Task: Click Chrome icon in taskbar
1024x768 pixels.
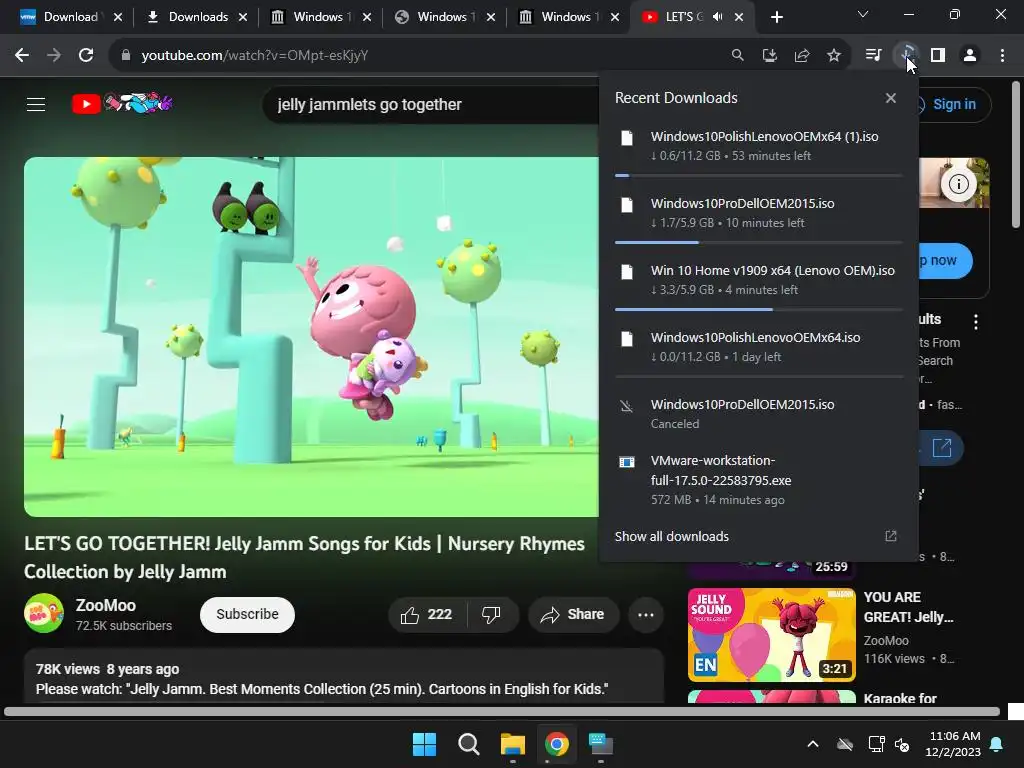Action: [x=556, y=744]
